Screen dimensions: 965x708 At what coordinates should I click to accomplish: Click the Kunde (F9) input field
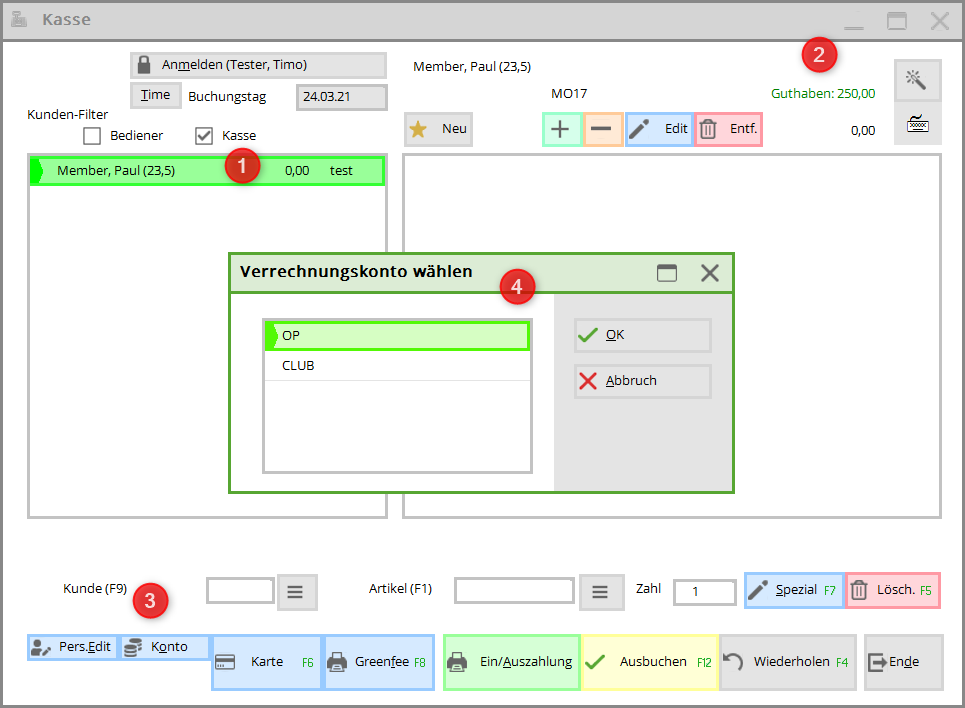(240, 591)
